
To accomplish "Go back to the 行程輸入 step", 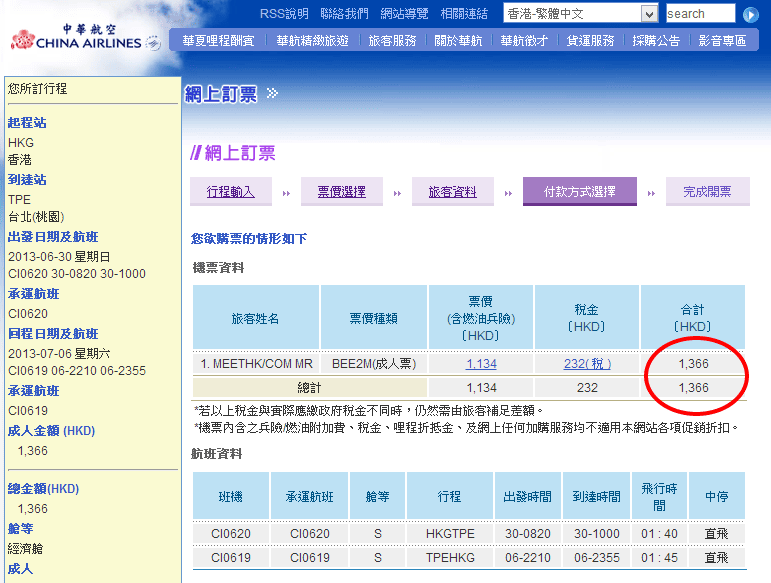I will coord(231,192).
